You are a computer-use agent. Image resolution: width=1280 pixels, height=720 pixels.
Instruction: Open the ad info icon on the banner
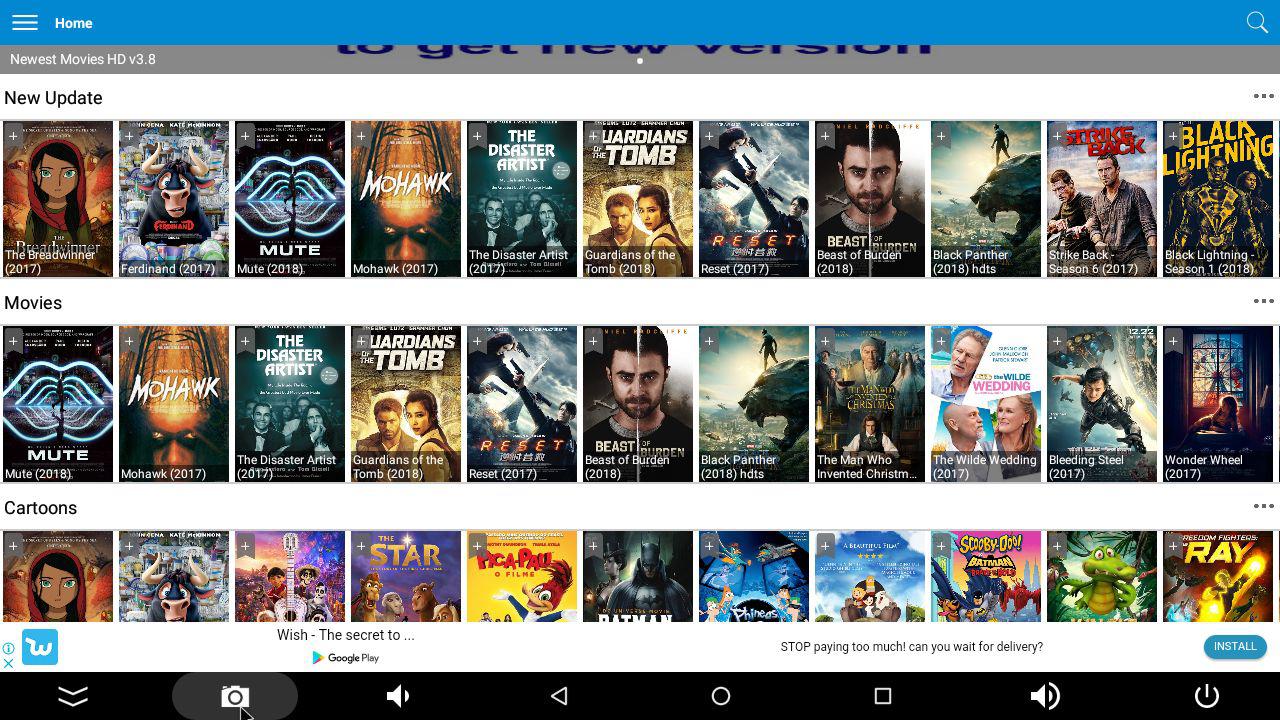tap(8, 648)
